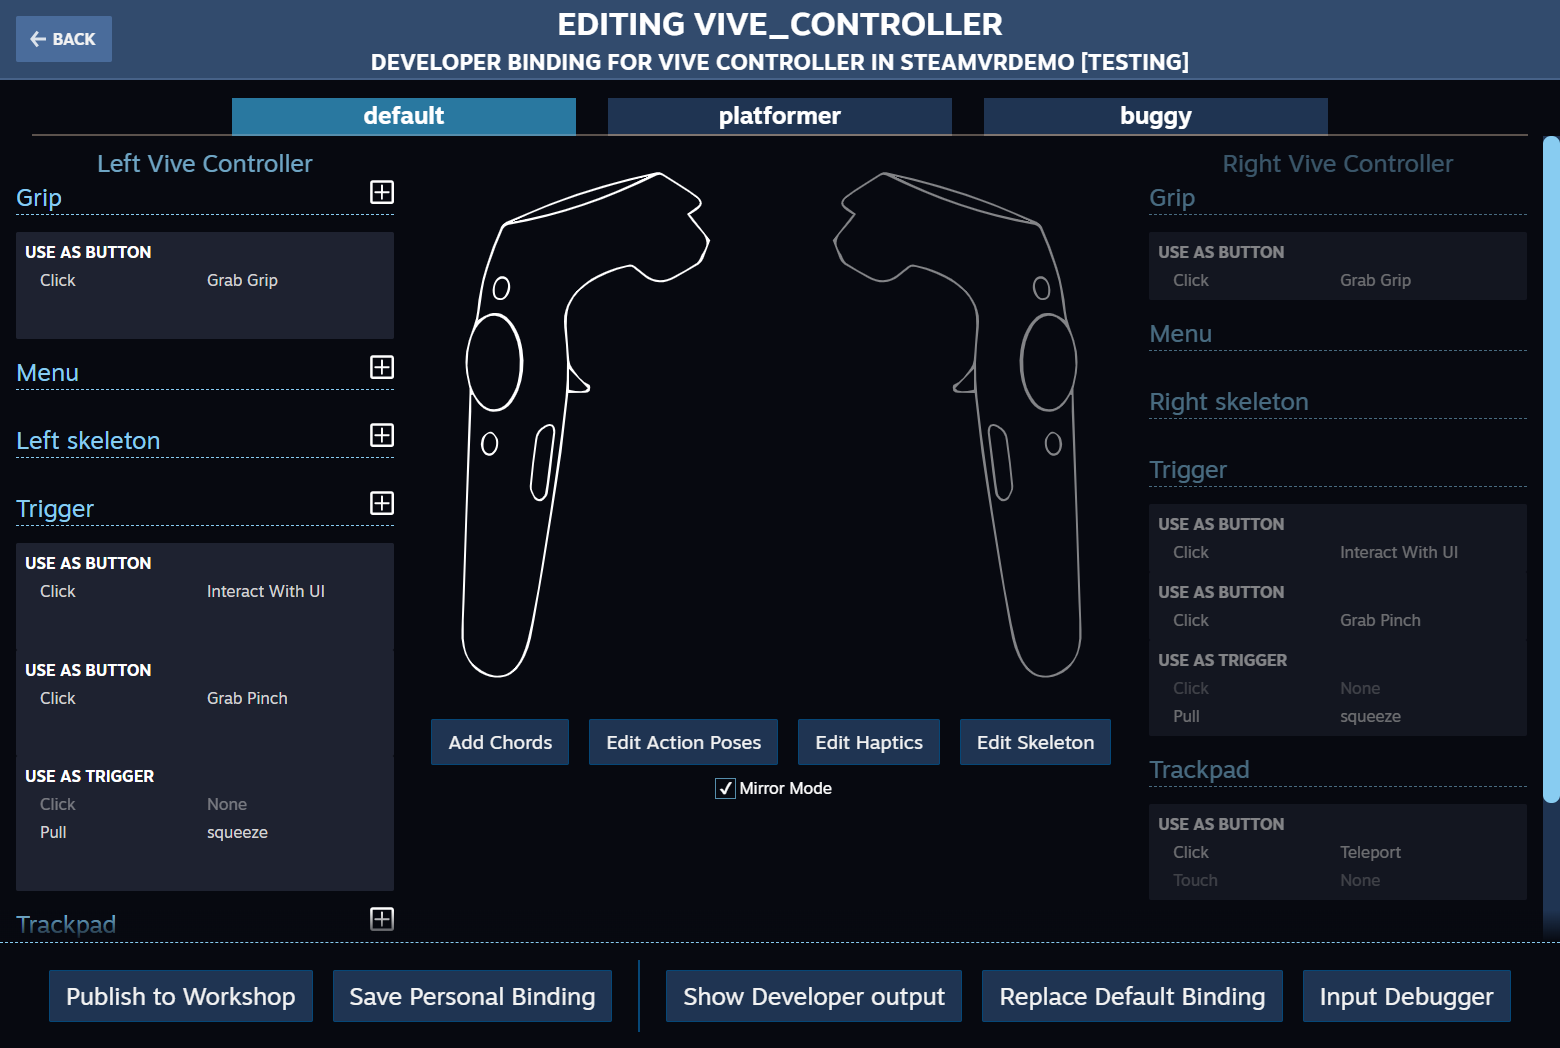Select right Menu section header

coord(1180,333)
